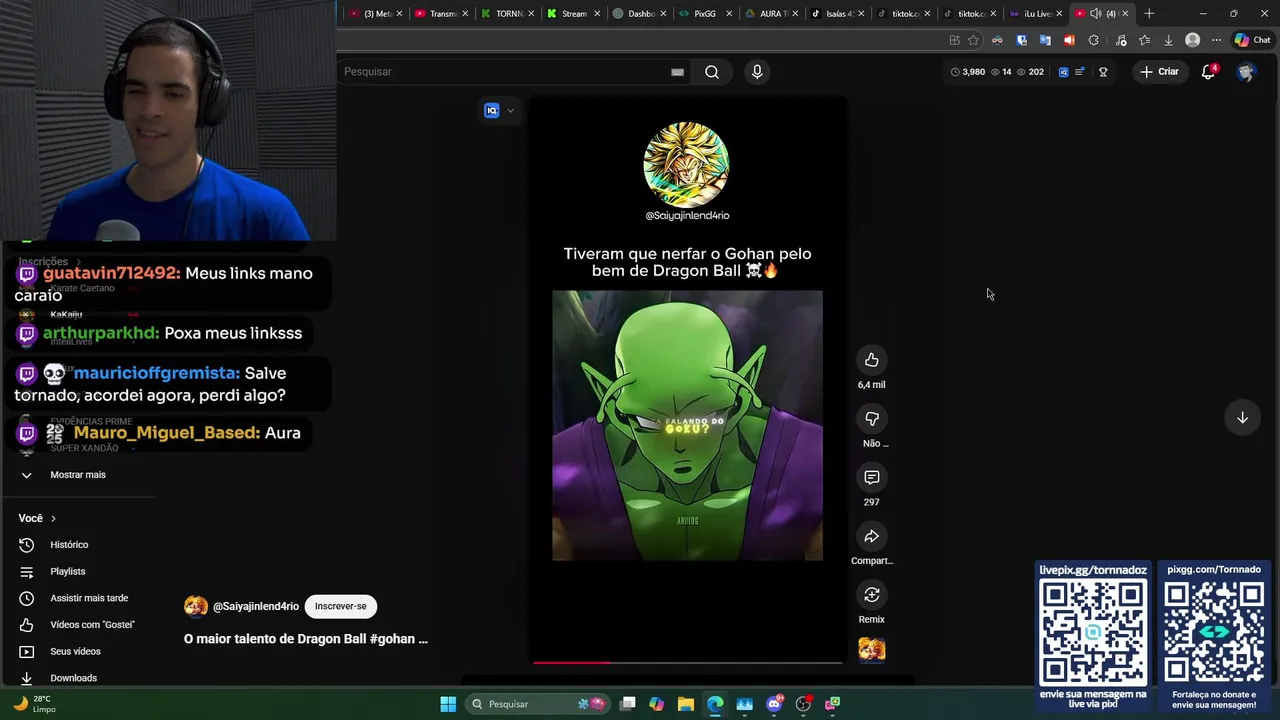Go to the next Short (down arrow)
Screen dimensions: 1280x720
1242,418
